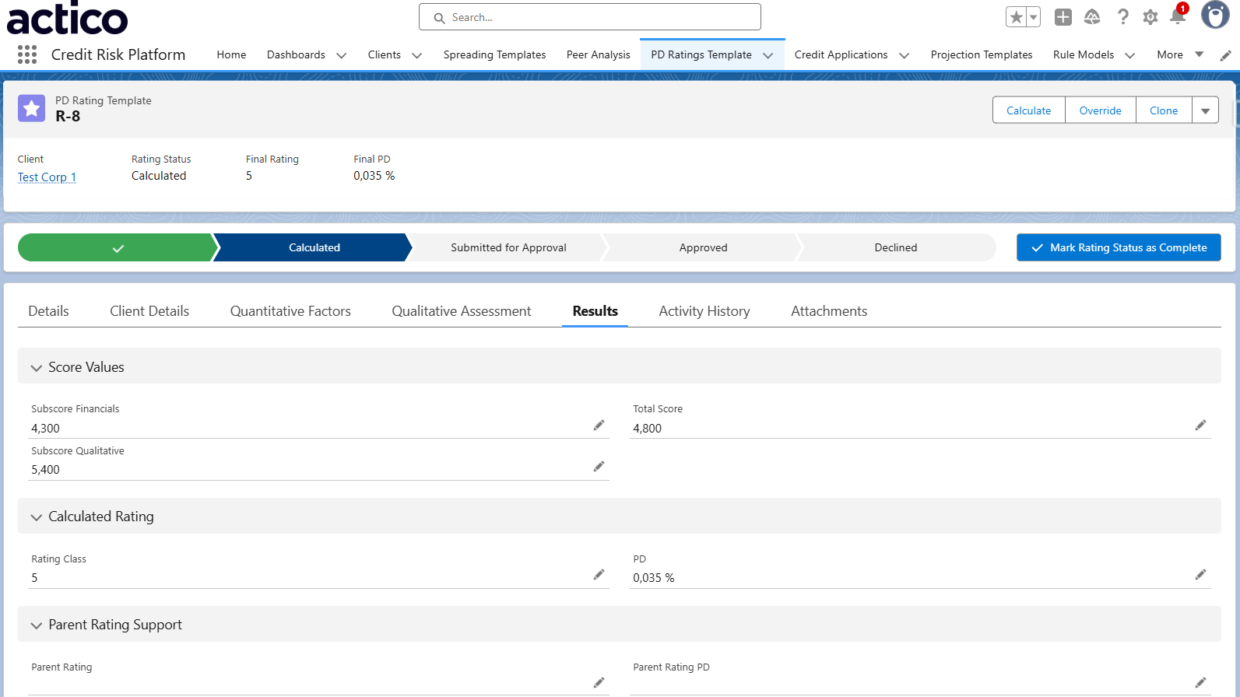Open the Activity History tab
1240x697 pixels.
pyautogui.click(x=704, y=311)
